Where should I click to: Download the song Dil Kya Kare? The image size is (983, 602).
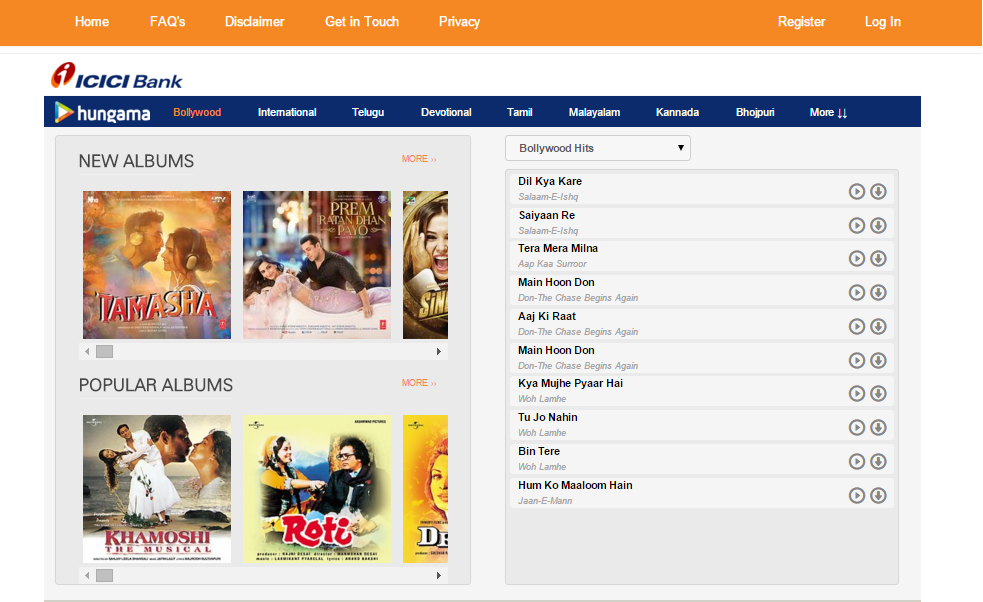tap(878, 191)
